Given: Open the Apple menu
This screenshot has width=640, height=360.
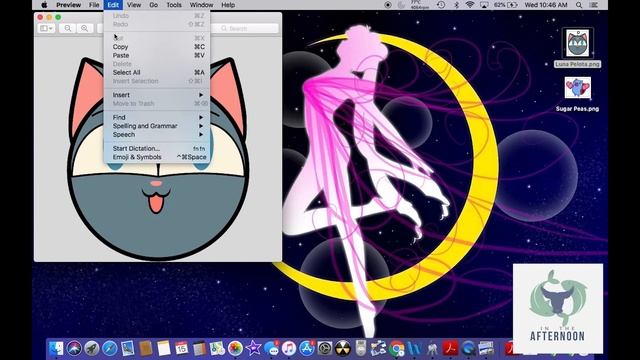Looking at the screenshot, I should coord(44,5).
